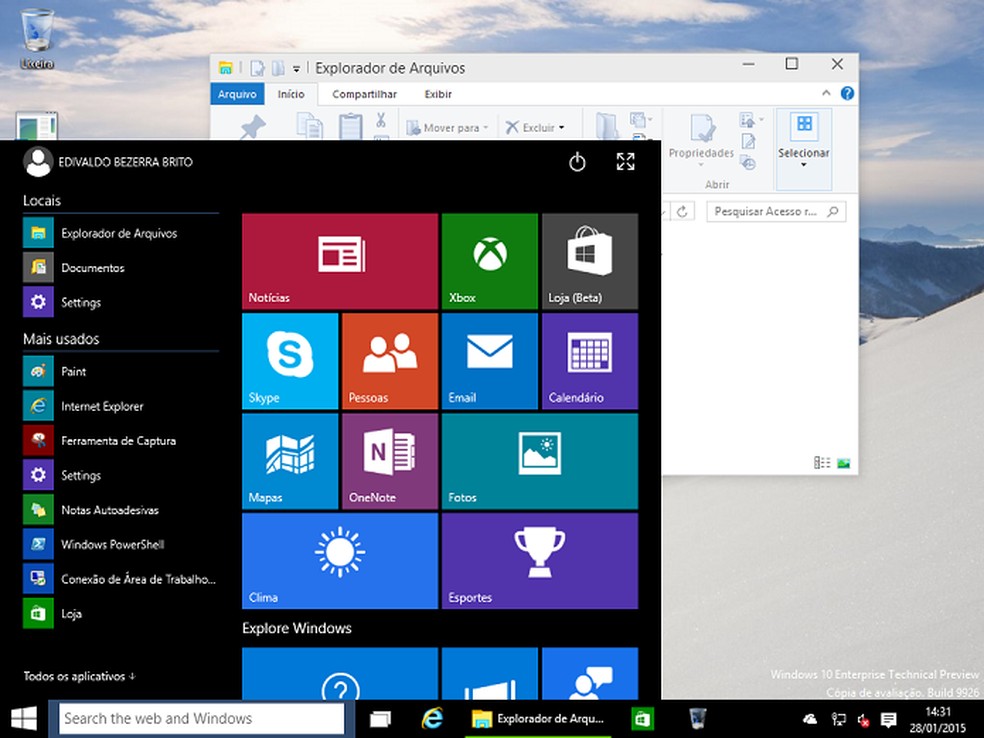Switch to thumbnail view using the status bar icon
The image size is (984, 738).
point(845,462)
